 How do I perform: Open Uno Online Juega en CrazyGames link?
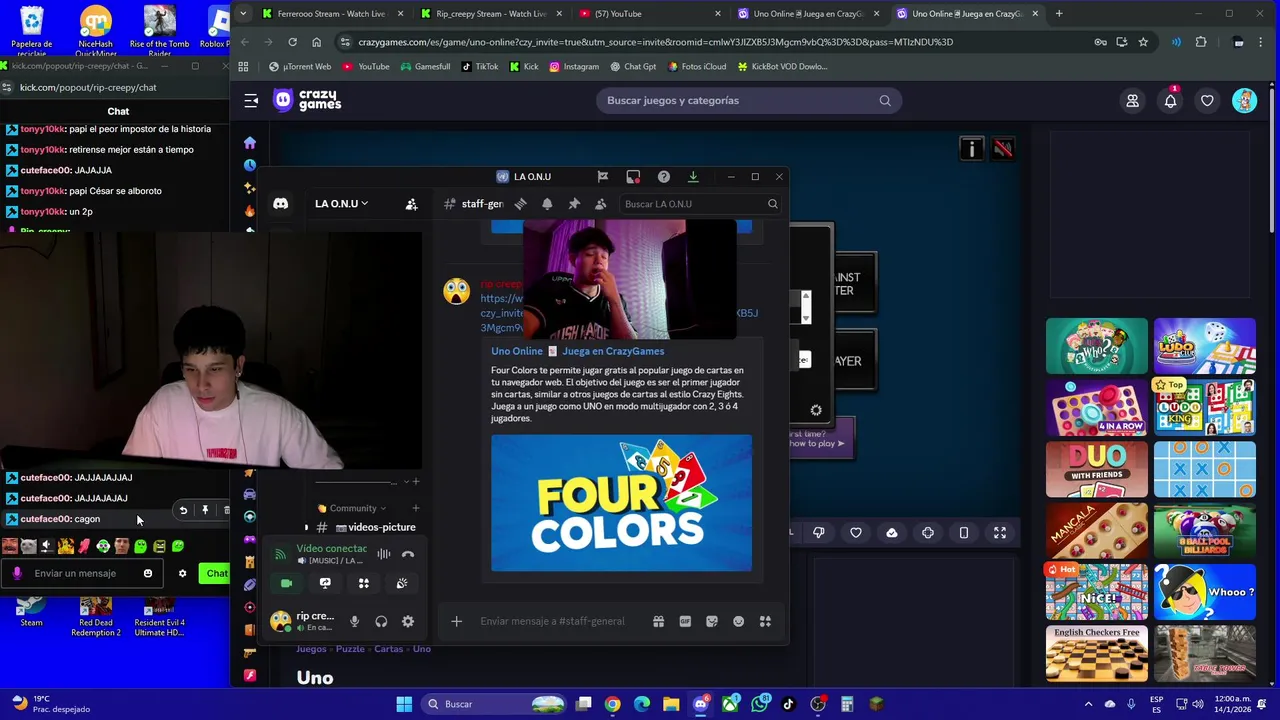pyautogui.click(x=577, y=351)
